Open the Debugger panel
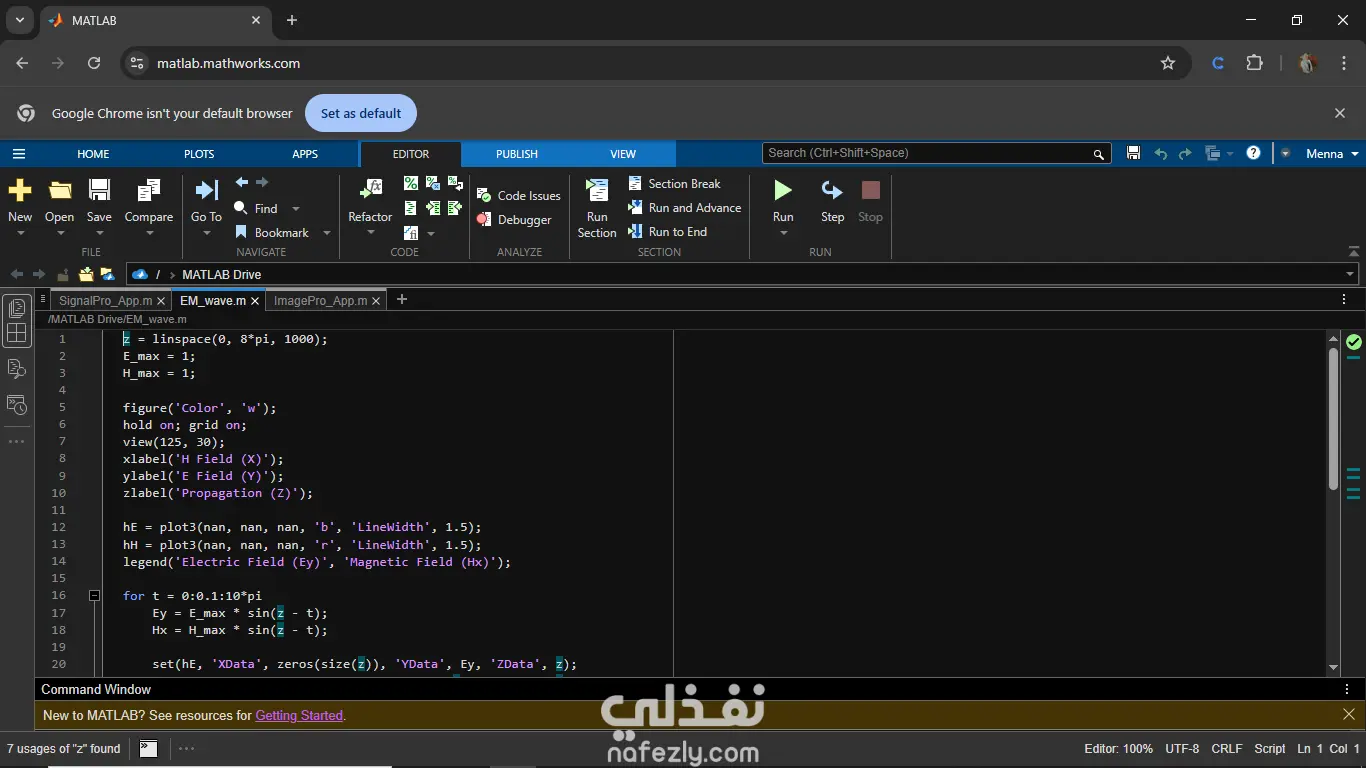The image size is (1366, 768). (x=514, y=220)
